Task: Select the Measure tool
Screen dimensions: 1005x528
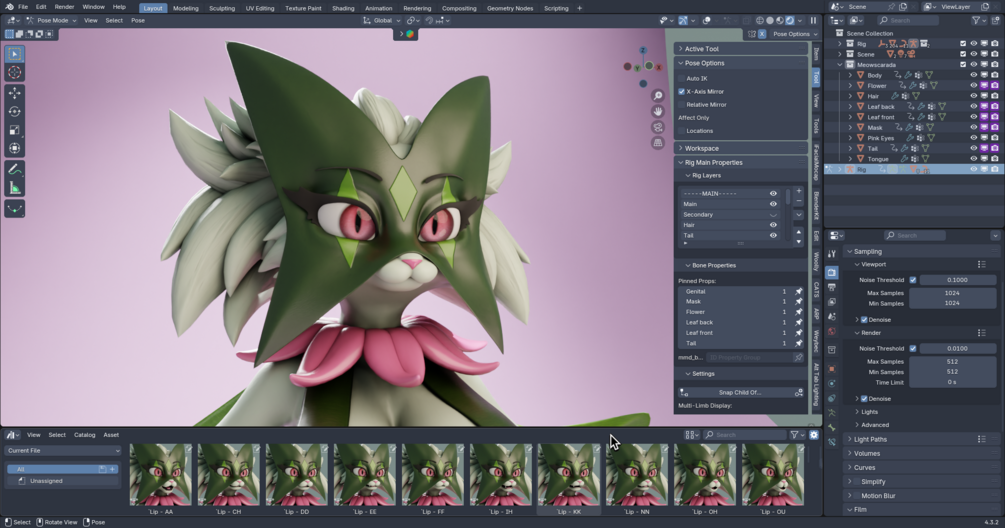Action: (14, 188)
